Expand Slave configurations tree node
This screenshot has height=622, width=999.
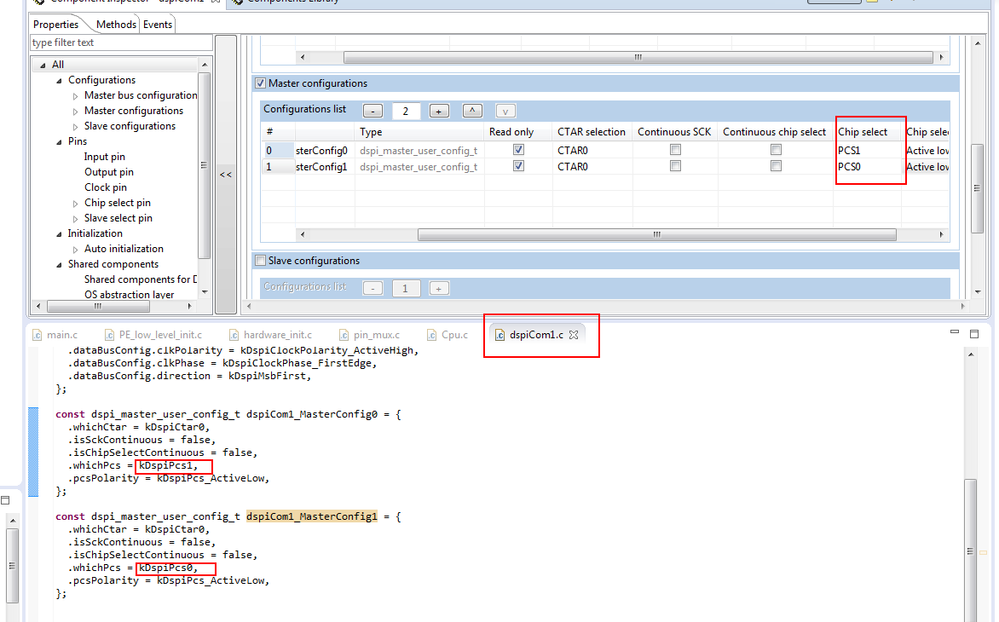click(75, 127)
